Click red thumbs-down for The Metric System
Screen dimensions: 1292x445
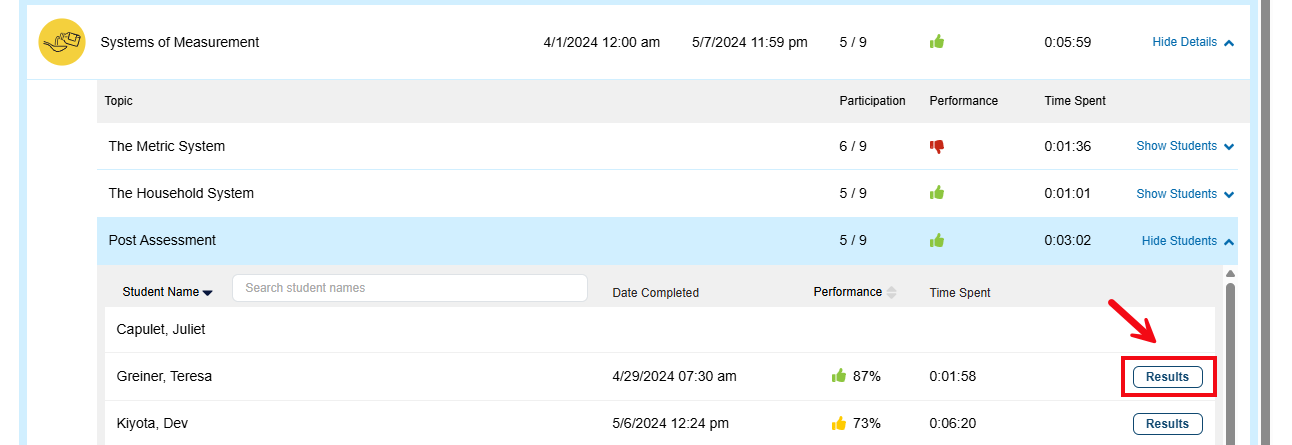tap(937, 146)
